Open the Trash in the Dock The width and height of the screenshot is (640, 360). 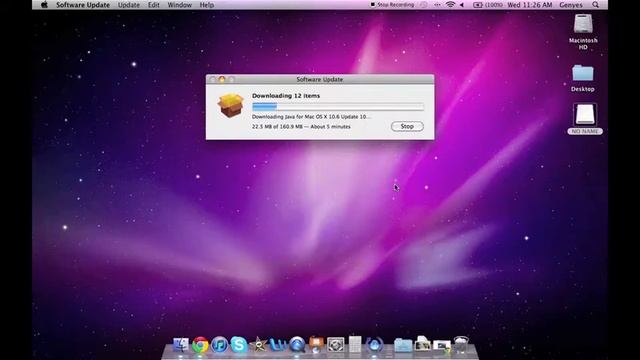point(461,345)
